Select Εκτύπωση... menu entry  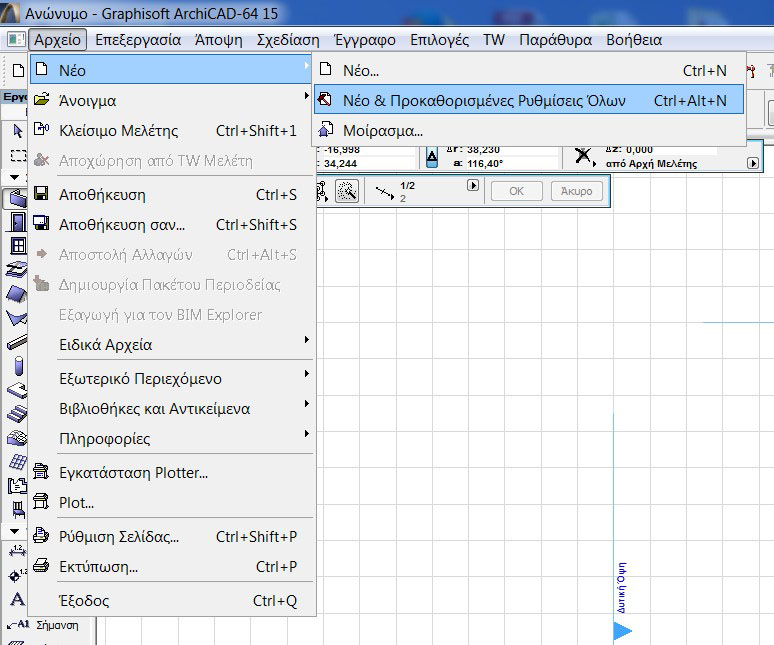coord(171,567)
